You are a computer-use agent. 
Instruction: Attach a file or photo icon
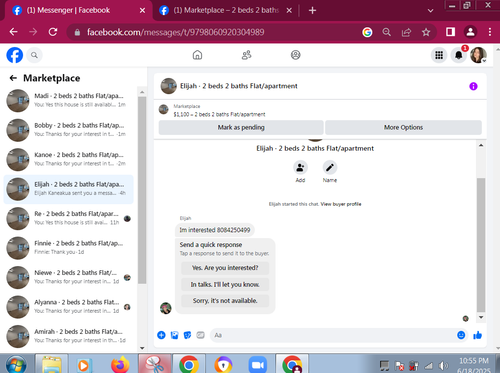pos(174,335)
